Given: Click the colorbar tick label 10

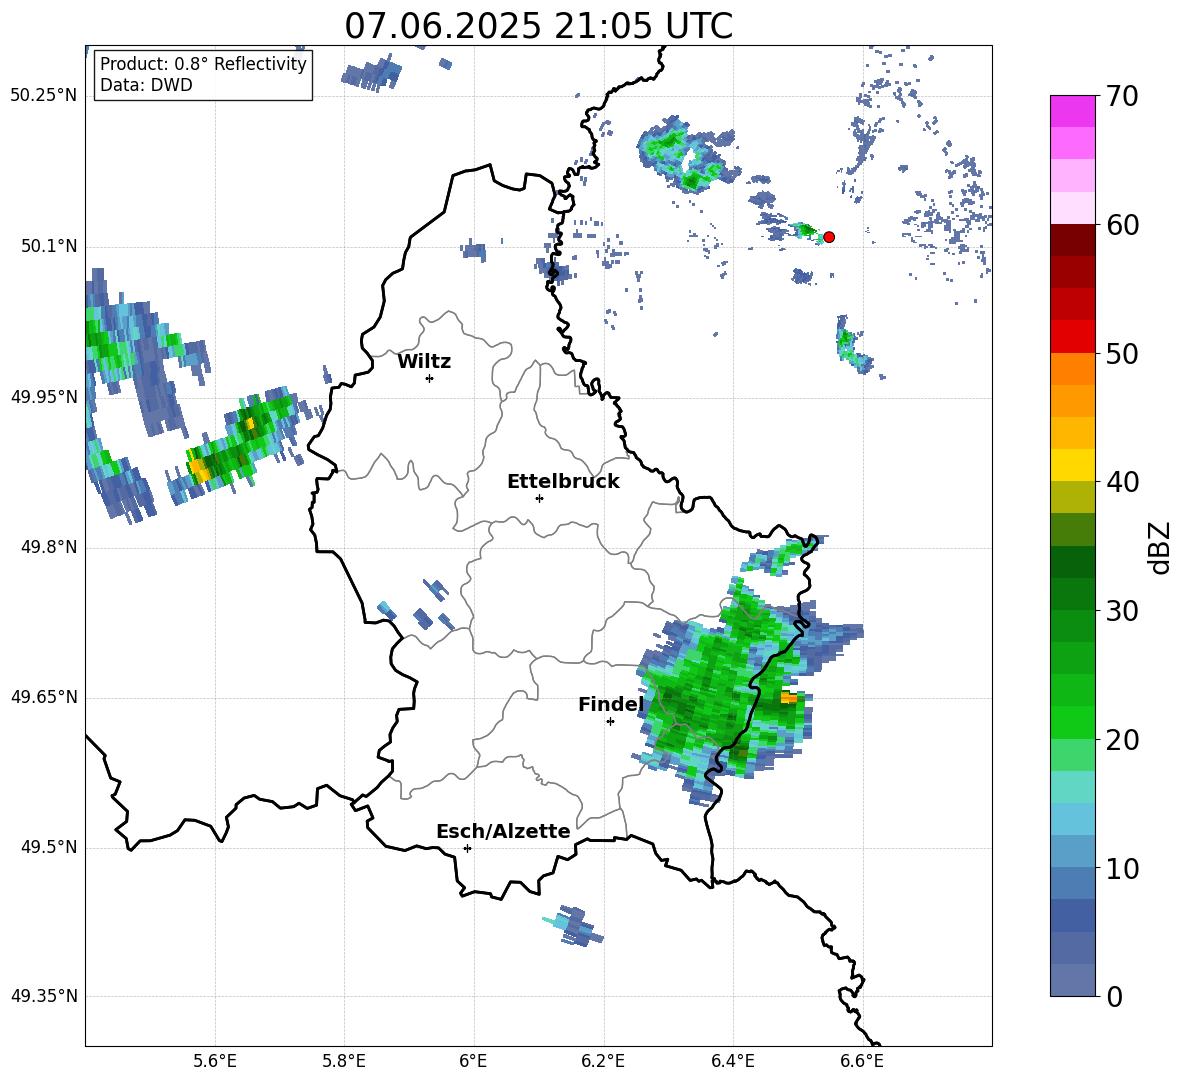Looking at the screenshot, I should [1122, 868].
